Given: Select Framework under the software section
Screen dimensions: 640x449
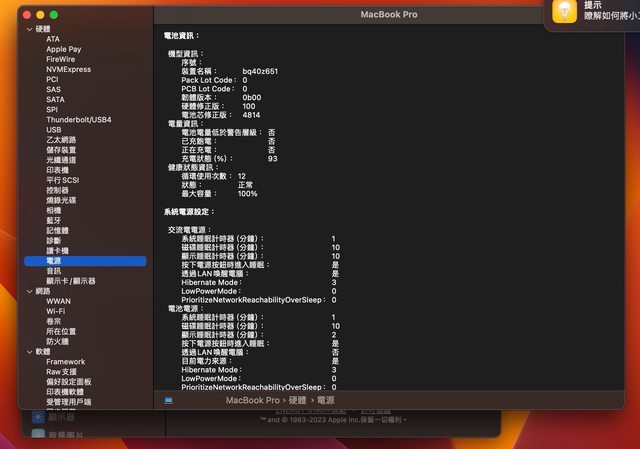Looking at the screenshot, I should pyautogui.click(x=65, y=362).
